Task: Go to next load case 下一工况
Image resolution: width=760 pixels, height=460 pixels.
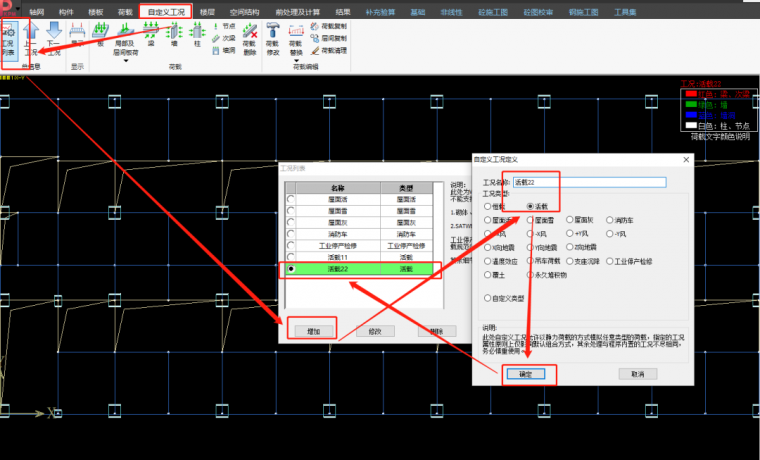Action: tap(54, 43)
